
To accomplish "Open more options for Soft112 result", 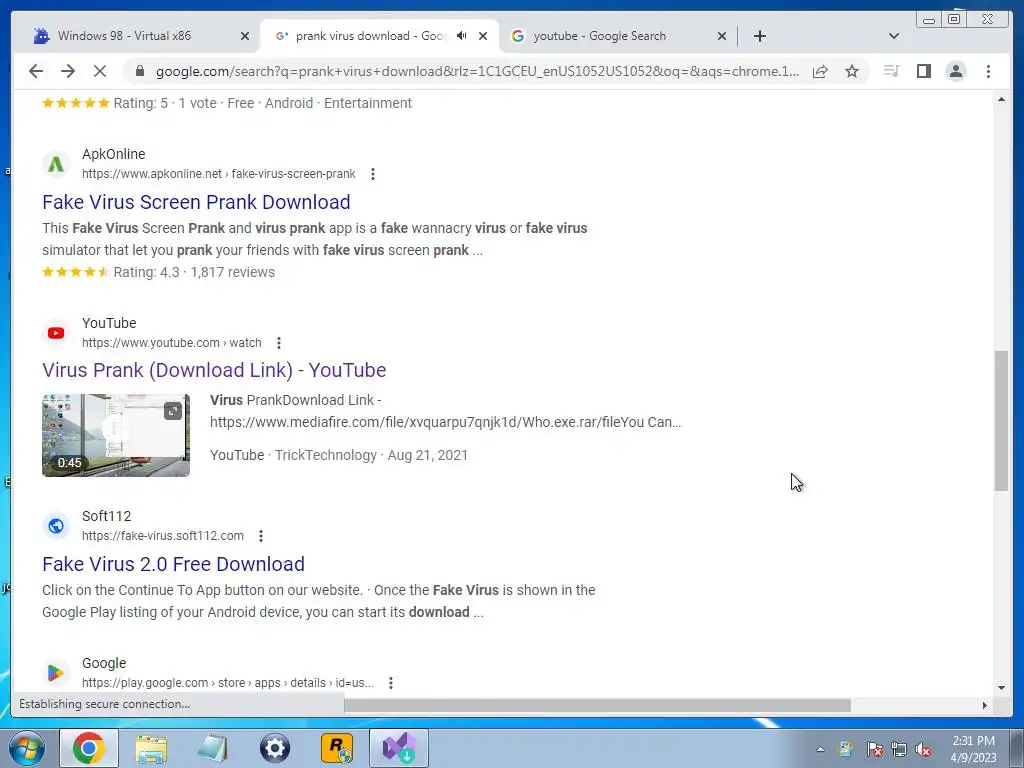I will 261,536.
